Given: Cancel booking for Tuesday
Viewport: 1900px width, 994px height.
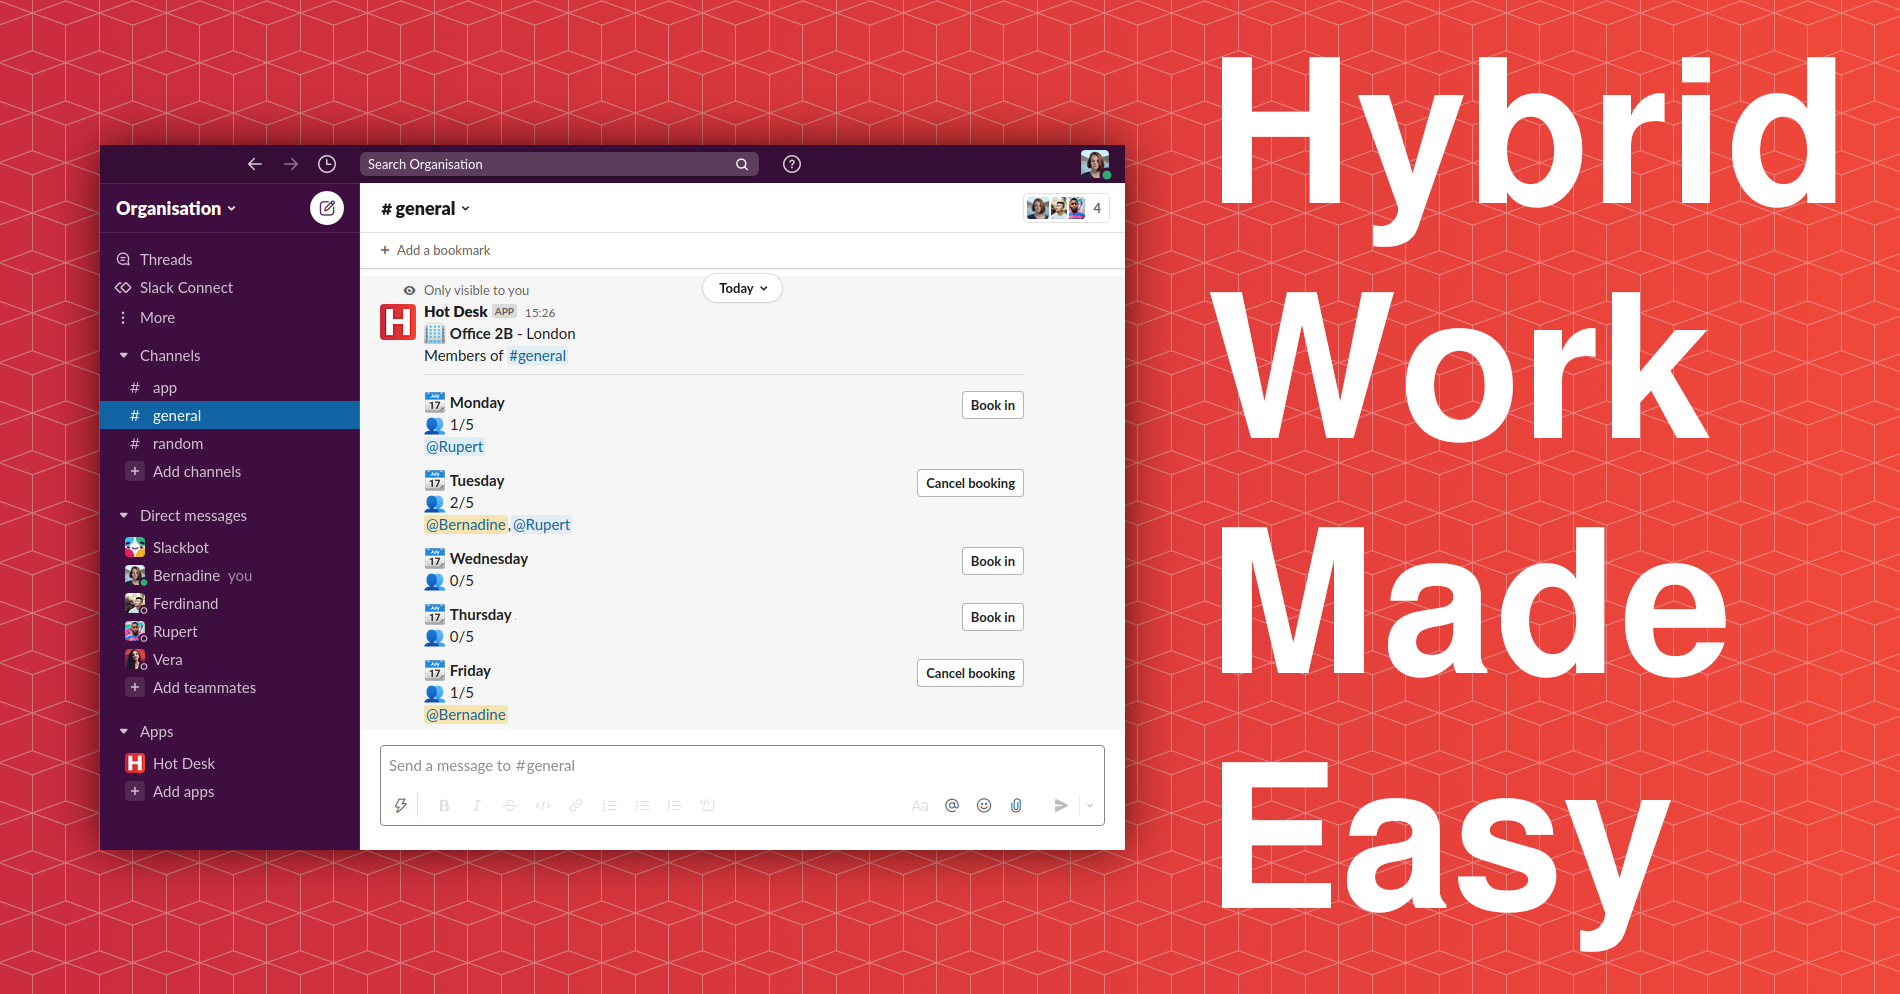Looking at the screenshot, I should (x=969, y=483).
